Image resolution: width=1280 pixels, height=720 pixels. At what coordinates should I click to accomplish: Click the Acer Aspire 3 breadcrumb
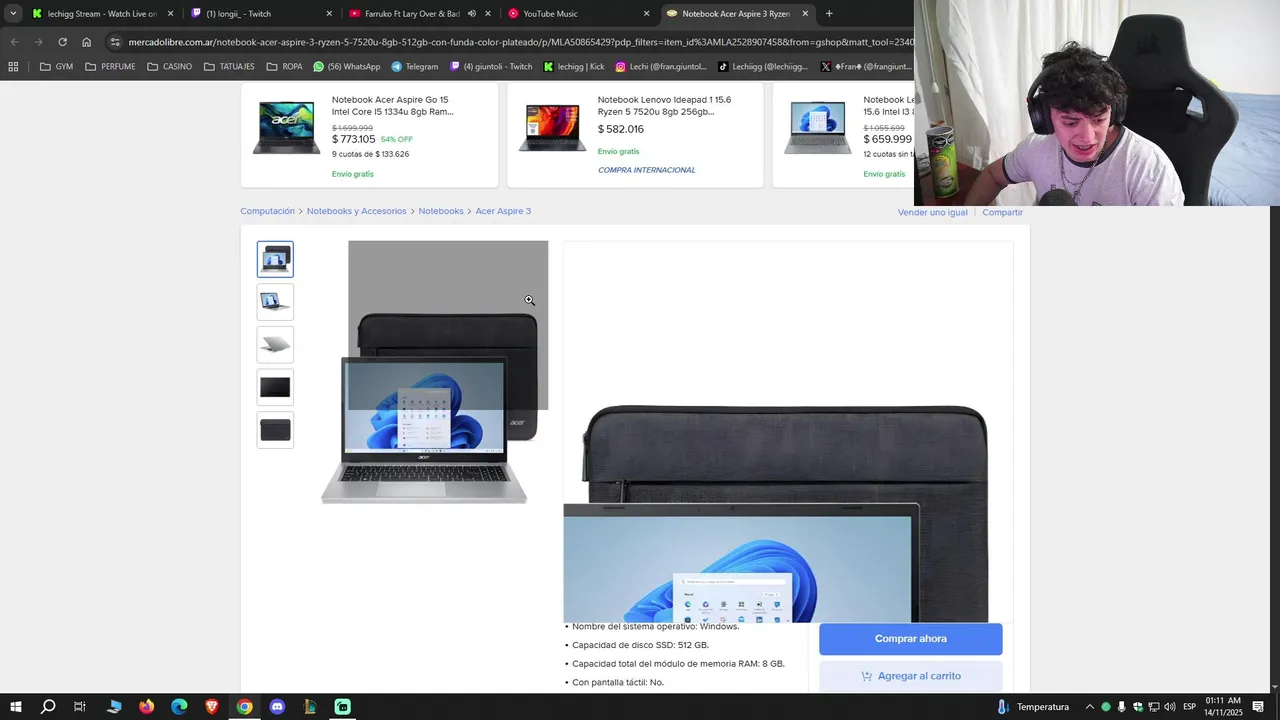[x=503, y=211]
